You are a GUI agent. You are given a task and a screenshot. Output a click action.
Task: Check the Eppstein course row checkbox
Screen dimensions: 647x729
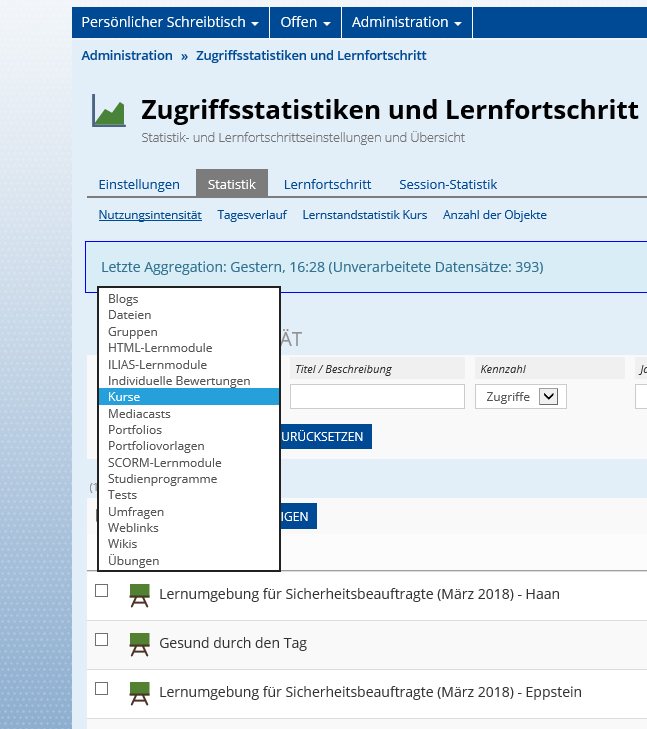(101, 689)
